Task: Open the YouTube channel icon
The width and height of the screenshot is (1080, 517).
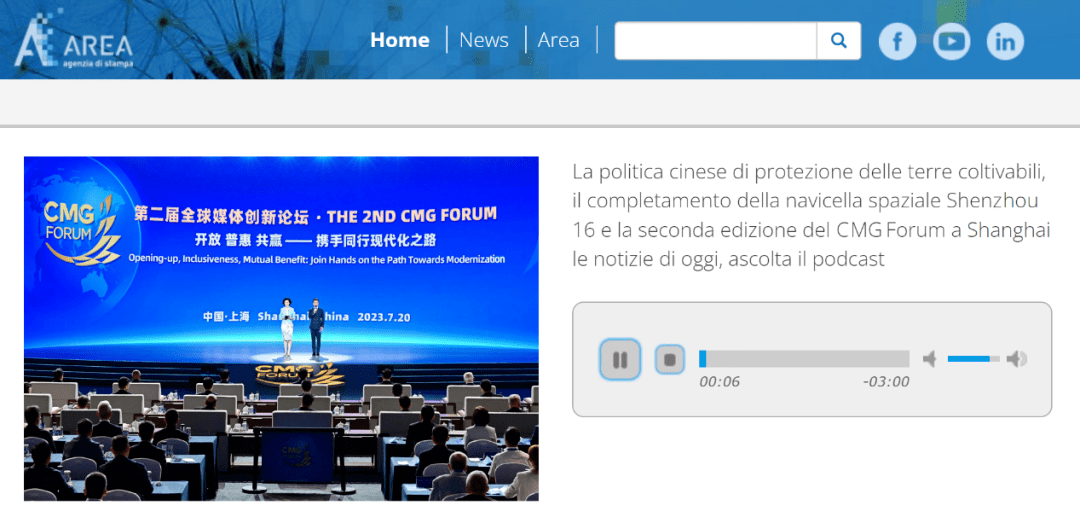Action: click(x=951, y=41)
